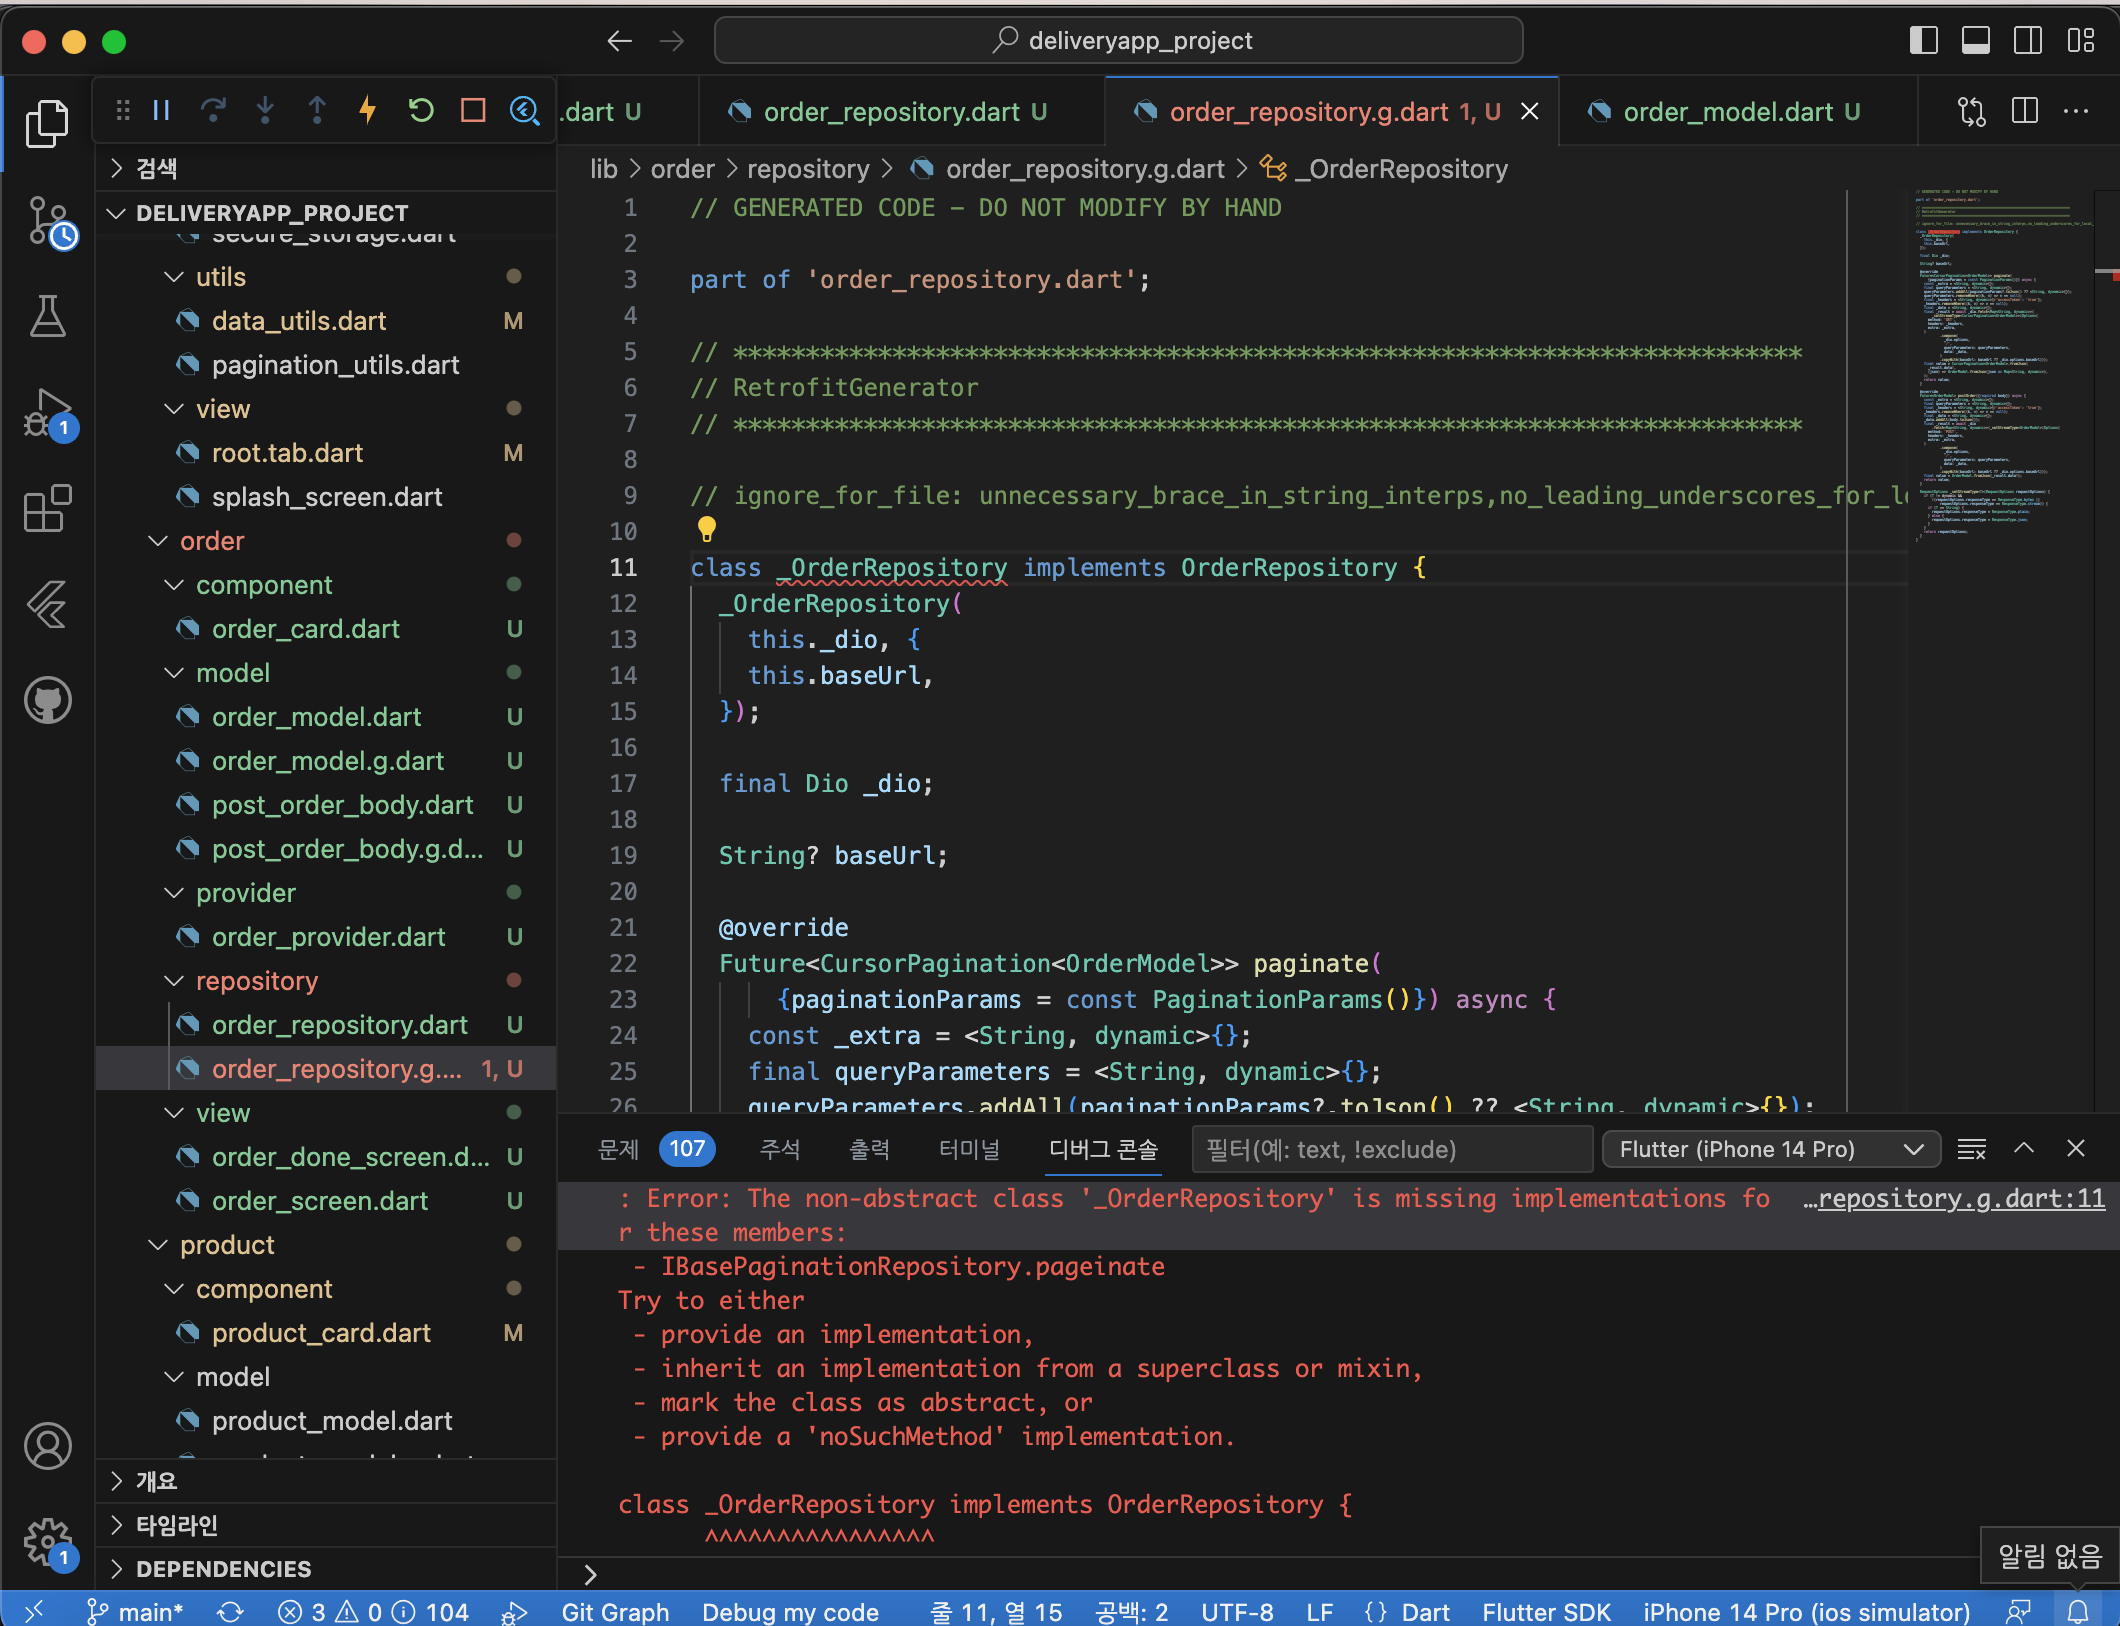Show the lightbulb code actions
2120x1626 pixels.
[707, 528]
